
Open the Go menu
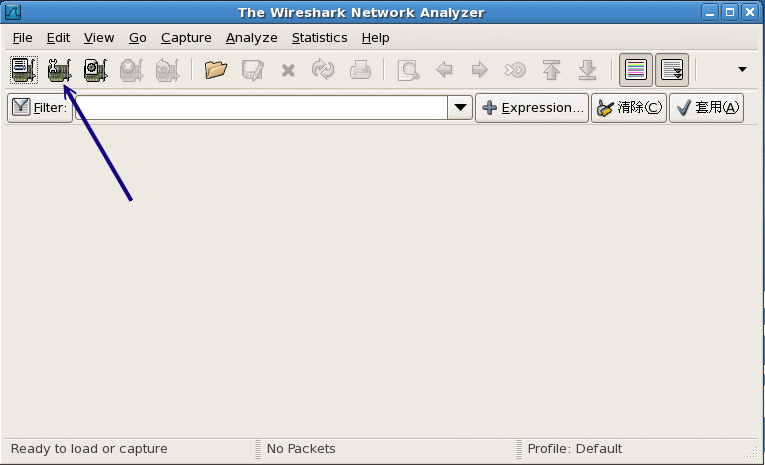(x=138, y=38)
